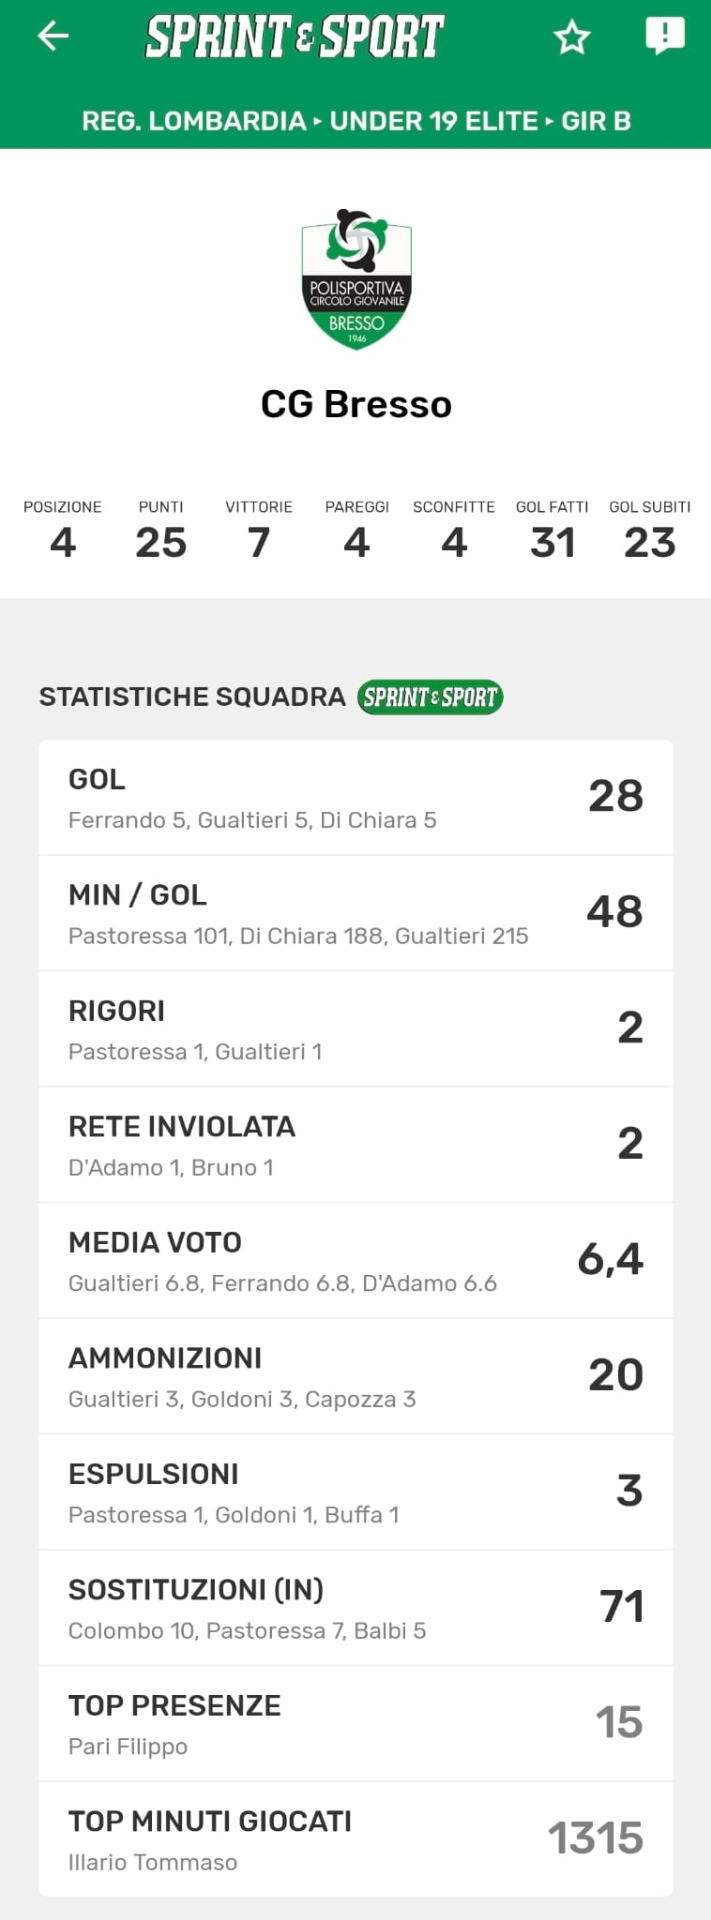Tap the back arrow icon

point(53,37)
